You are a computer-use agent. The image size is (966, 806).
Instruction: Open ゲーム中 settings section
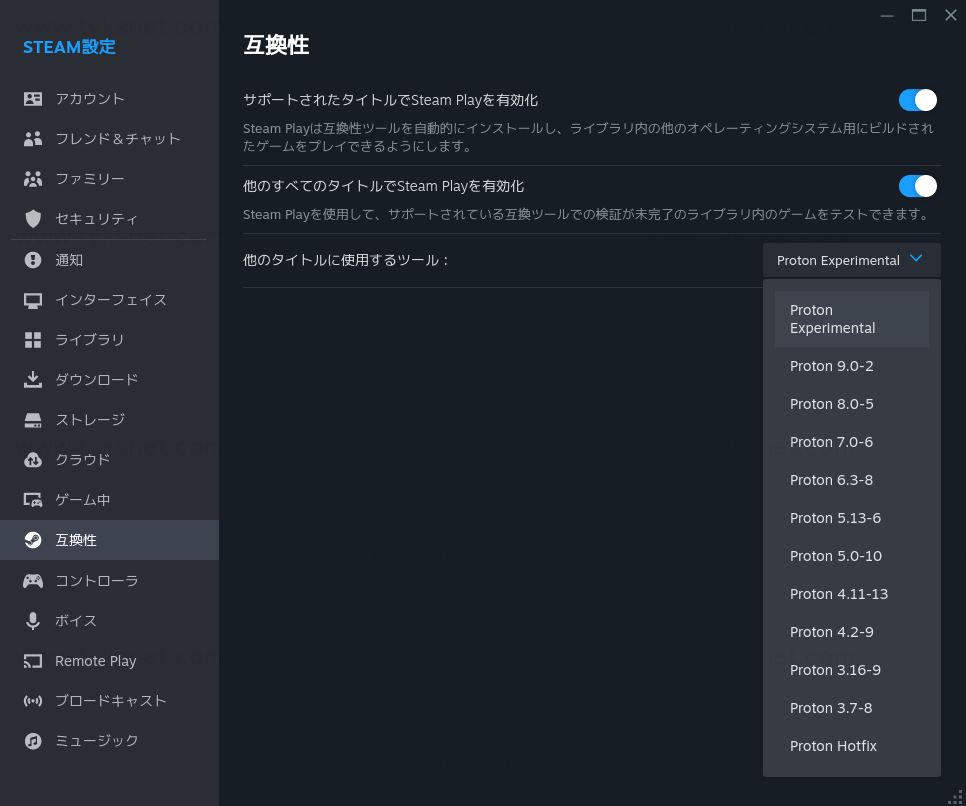(x=109, y=500)
